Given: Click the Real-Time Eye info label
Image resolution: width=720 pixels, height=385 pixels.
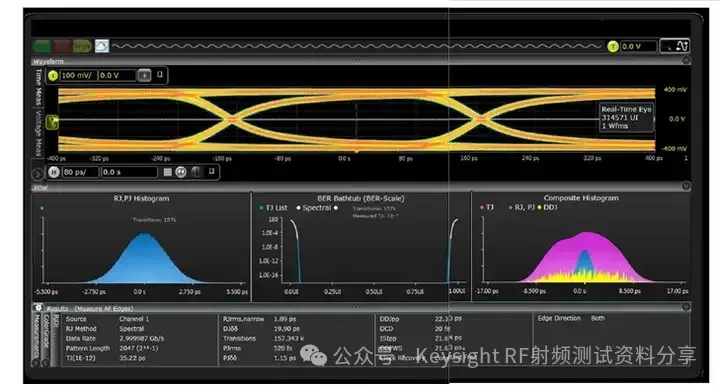Looking at the screenshot, I should click(x=626, y=118).
